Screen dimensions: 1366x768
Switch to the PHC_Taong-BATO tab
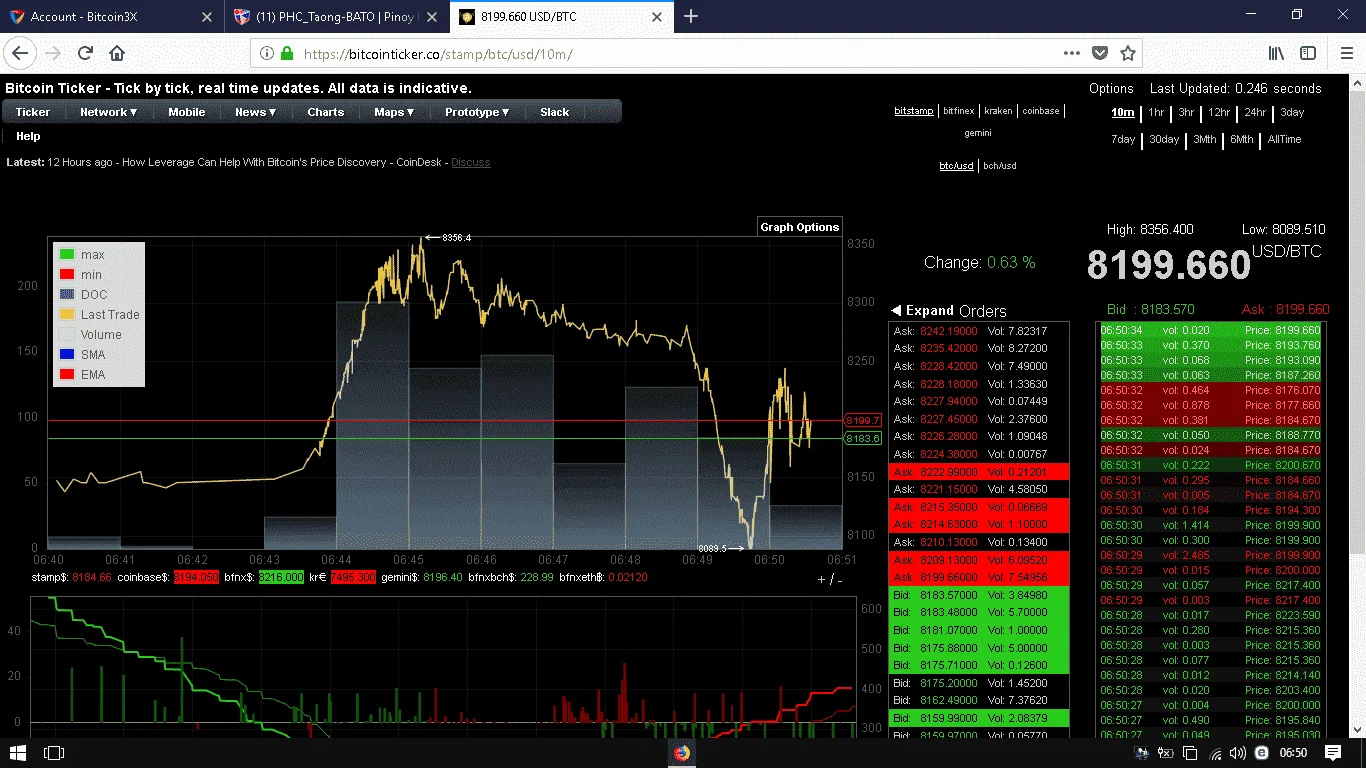(337, 17)
